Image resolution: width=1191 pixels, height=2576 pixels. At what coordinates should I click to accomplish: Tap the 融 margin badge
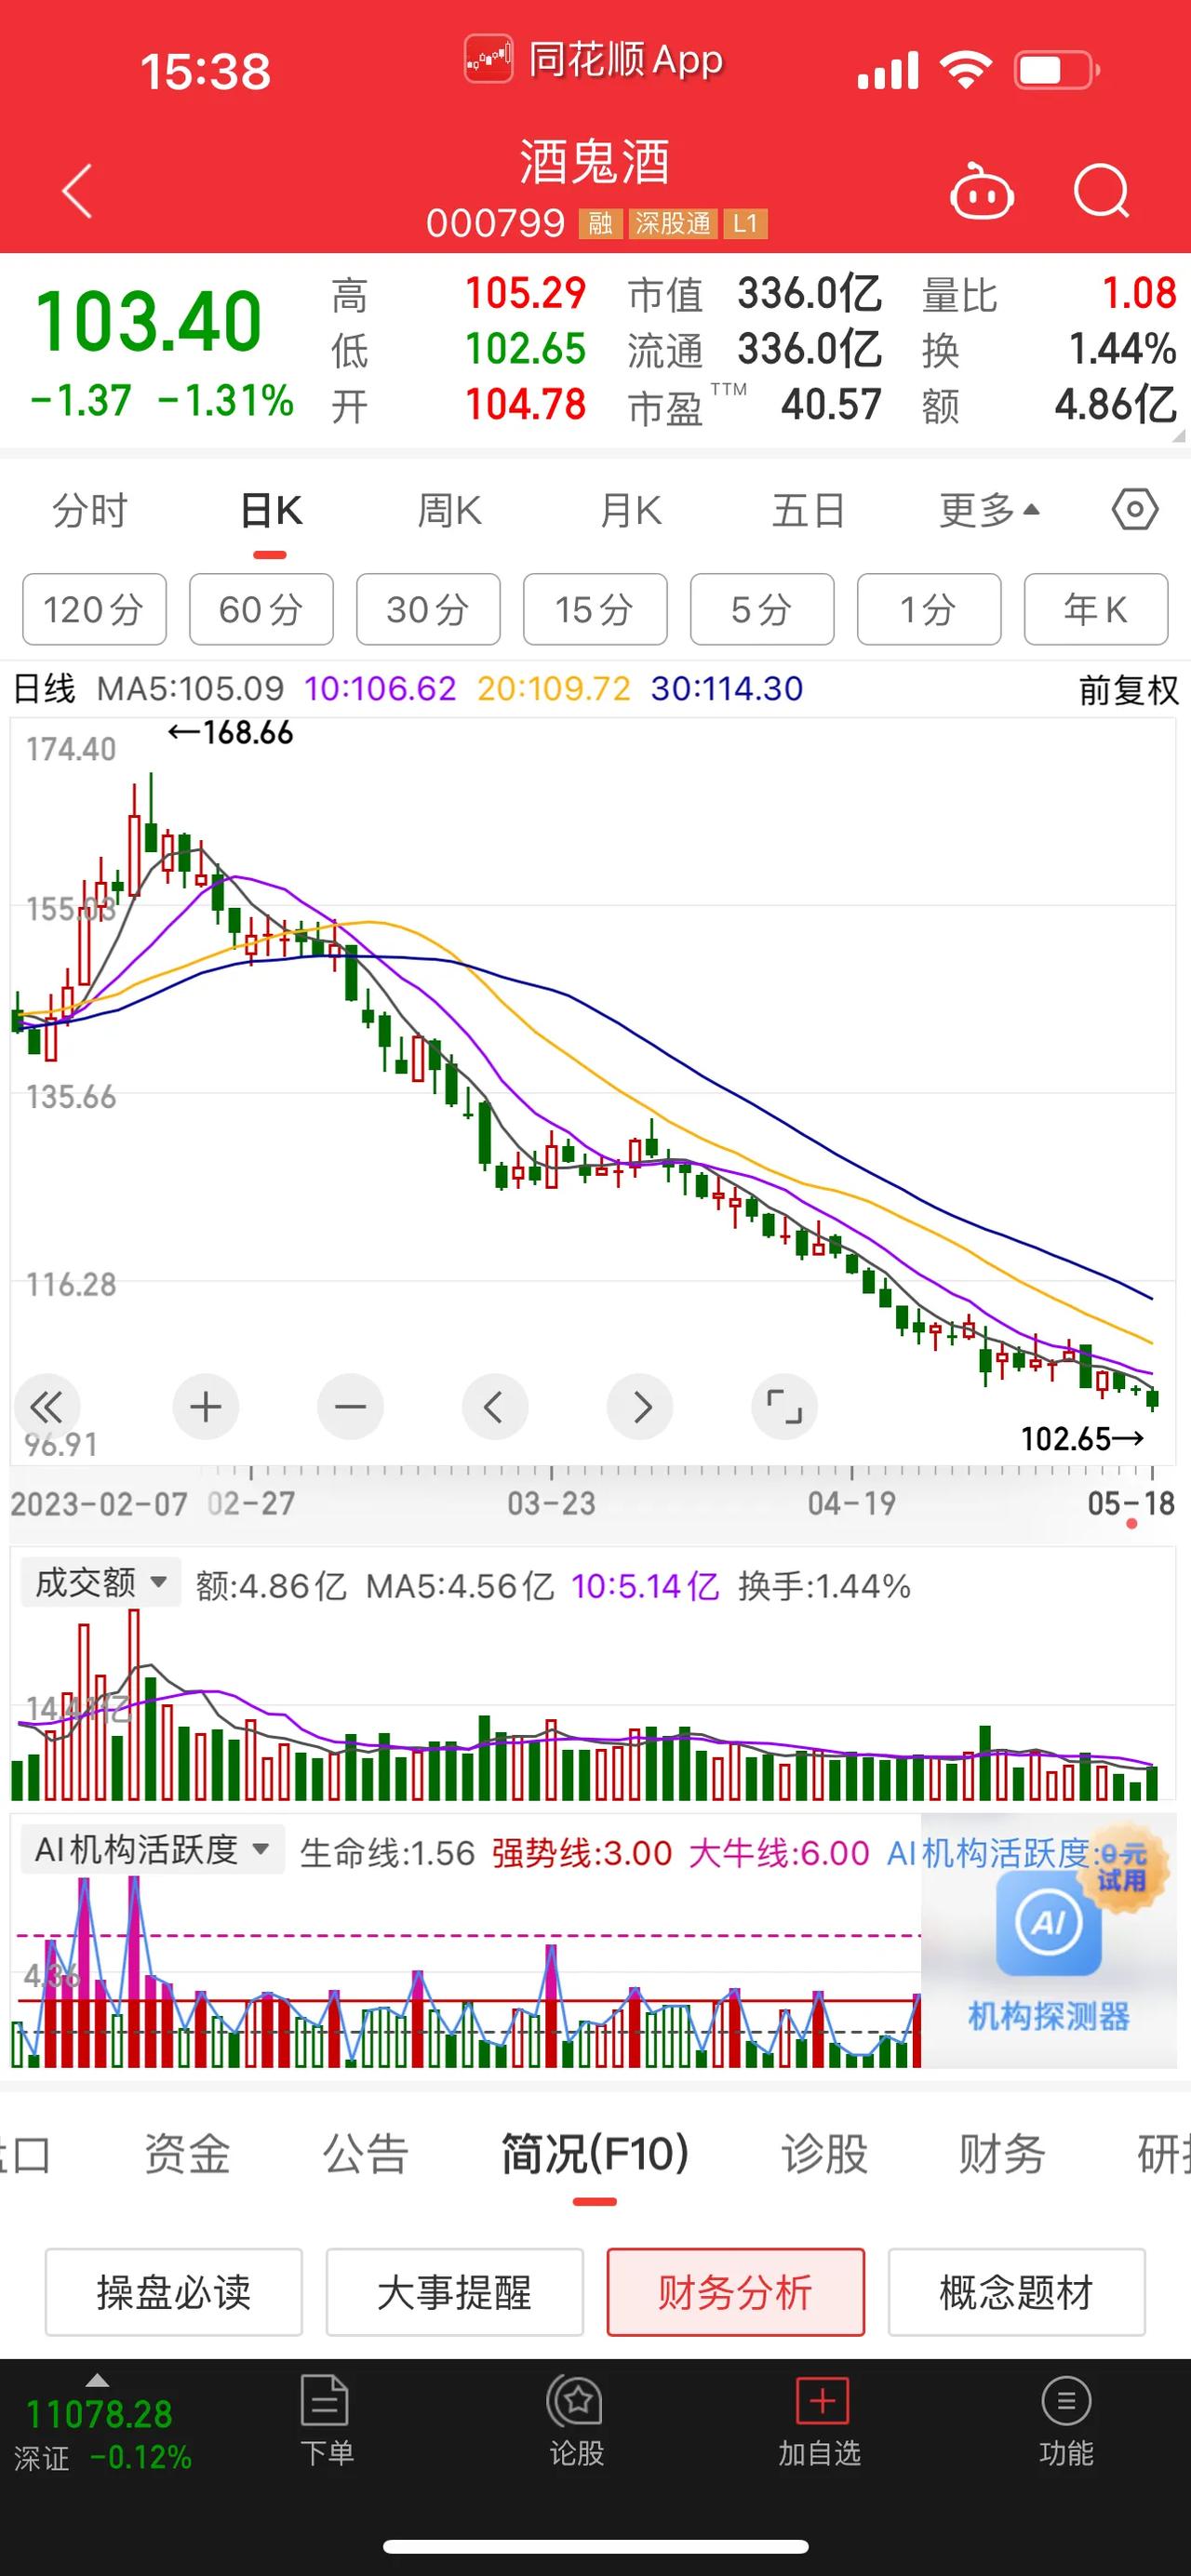(x=601, y=223)
